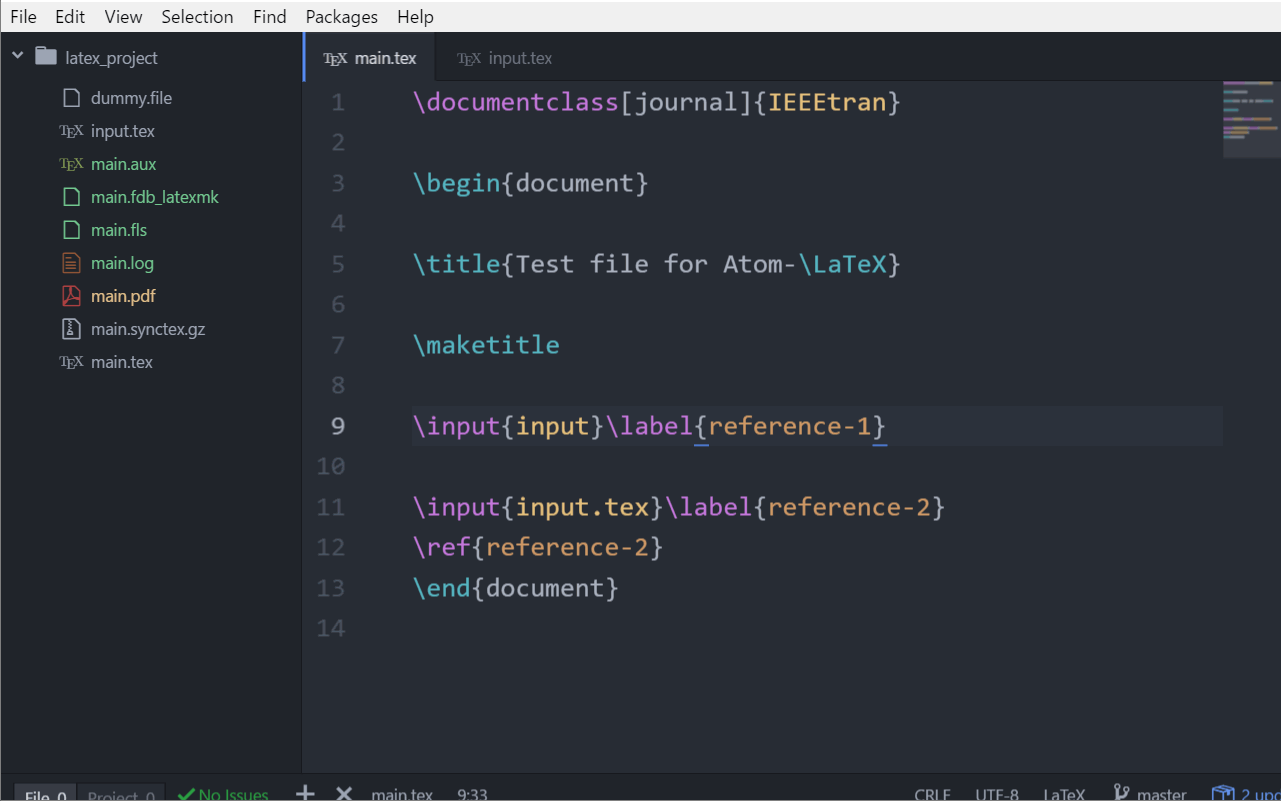Image resolution: width=1281 pixels, height=801 pixels.
Task: Click the TeX icon on the main.tex tab
Action: point(335,59)
